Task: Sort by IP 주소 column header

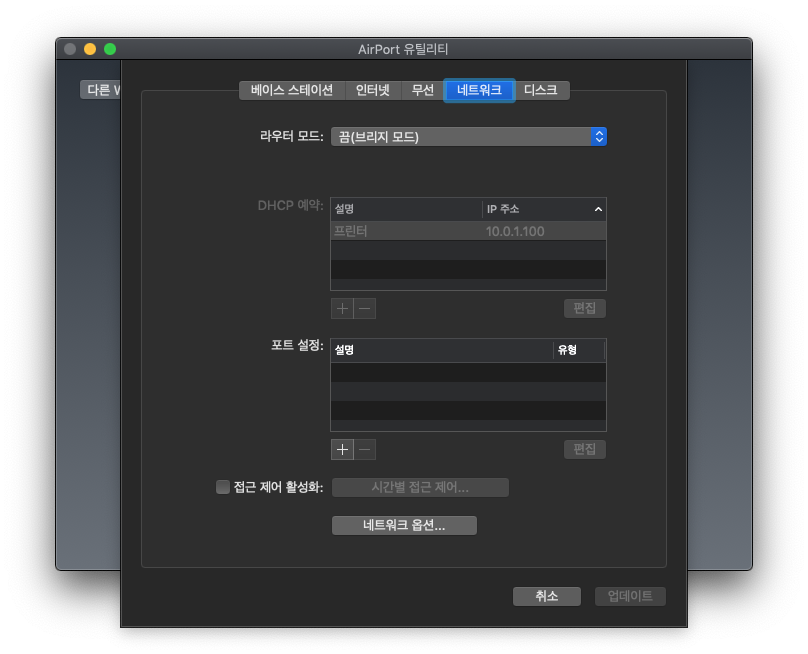Action: coord(544,209)
